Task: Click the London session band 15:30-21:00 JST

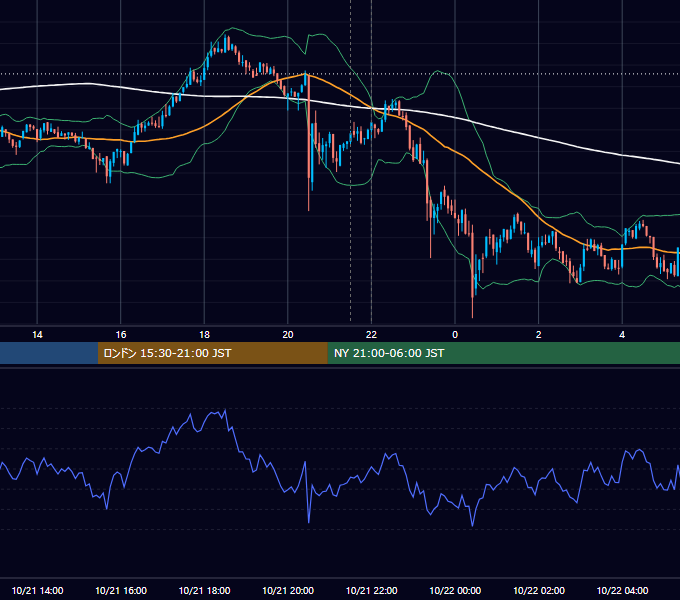Action: pos(212,353)
